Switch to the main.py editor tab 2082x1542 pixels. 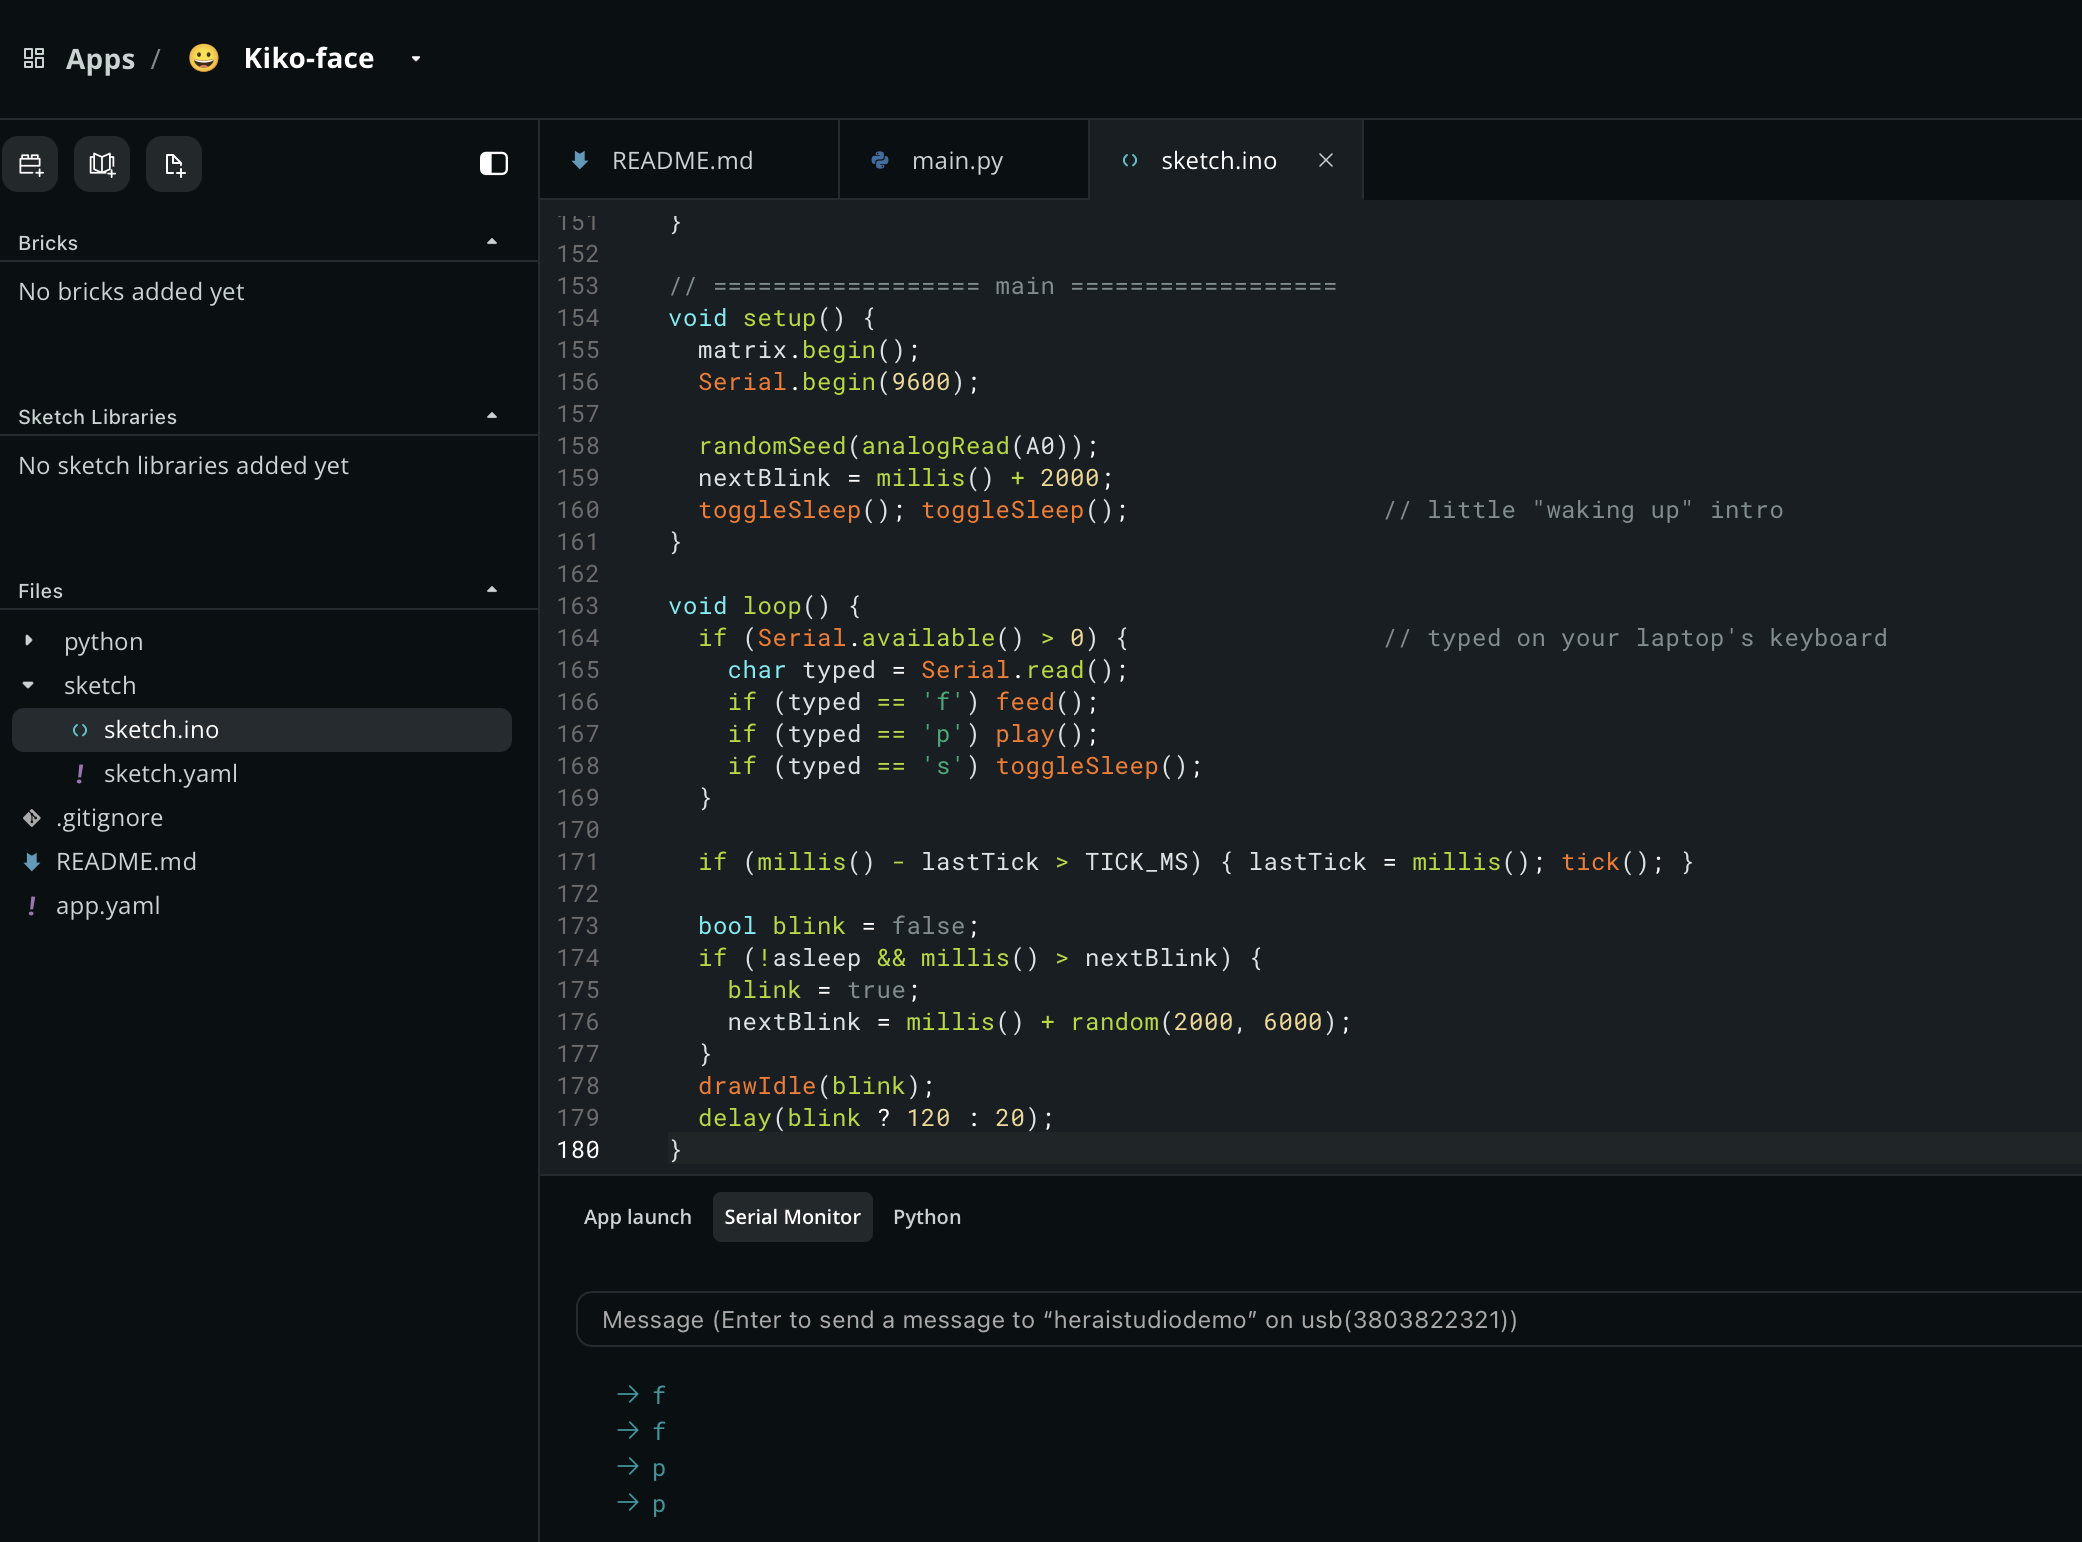click(x=964, y=160)
